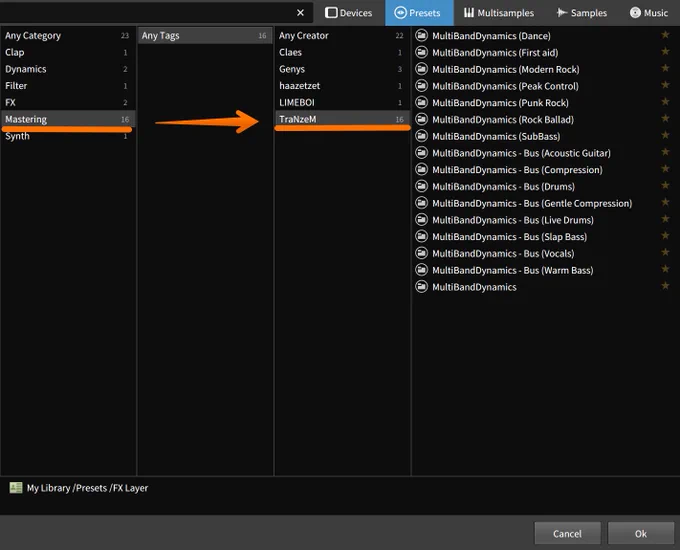Click preset icon for Bus (Vocals)
This screenshot has width=680, height=550.
[x=422, y=253]
